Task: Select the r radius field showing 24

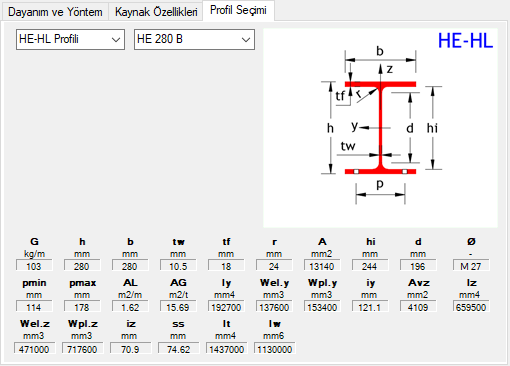Action: 274,266
